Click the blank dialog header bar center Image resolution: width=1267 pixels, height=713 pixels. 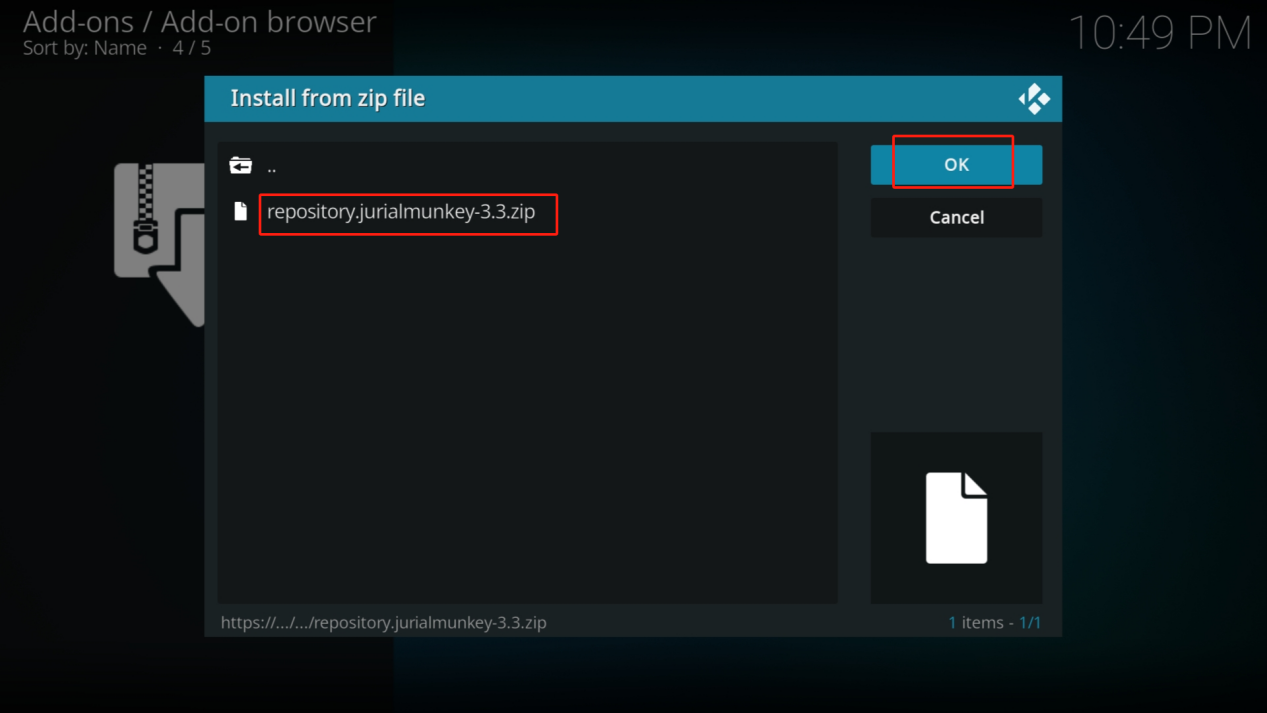click(x=700, y=99)
